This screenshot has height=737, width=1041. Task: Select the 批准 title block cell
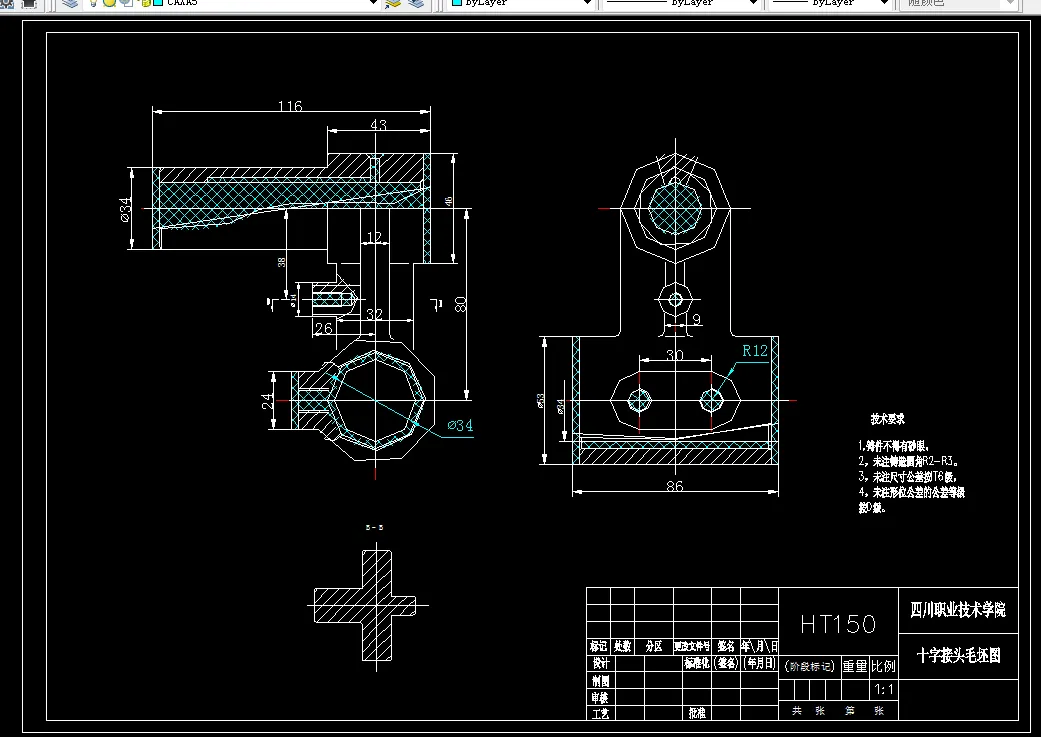[697, 713]
